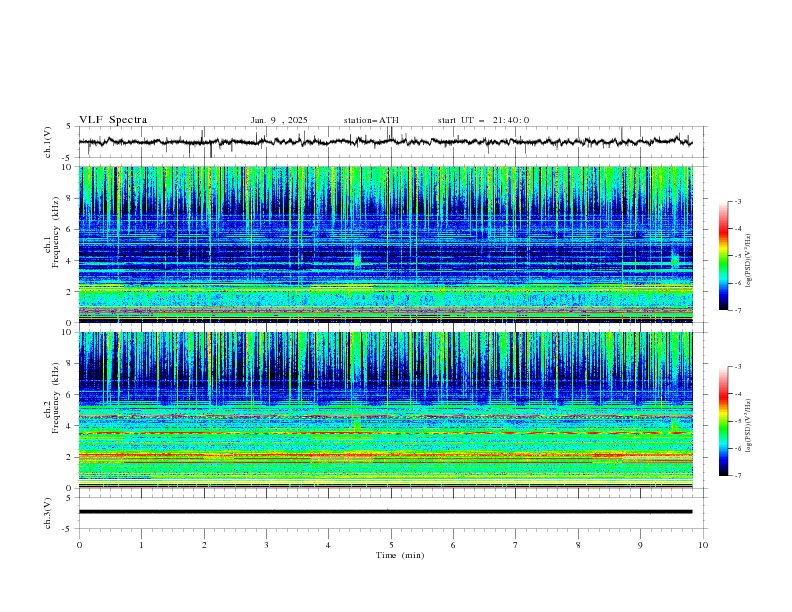Image resolution: width=792 pixels, height=612 pixels.
Task: Select the log(PSD) label beside ch.2 colorbar
Action: (749, 426)
